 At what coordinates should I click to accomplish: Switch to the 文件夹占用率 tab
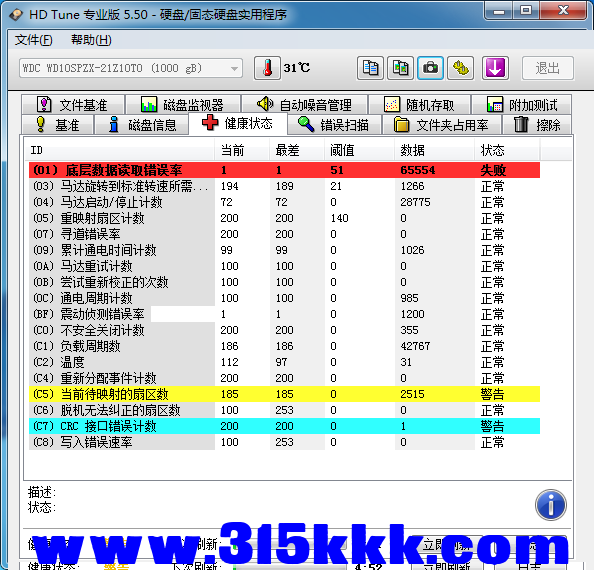point(442,125)
